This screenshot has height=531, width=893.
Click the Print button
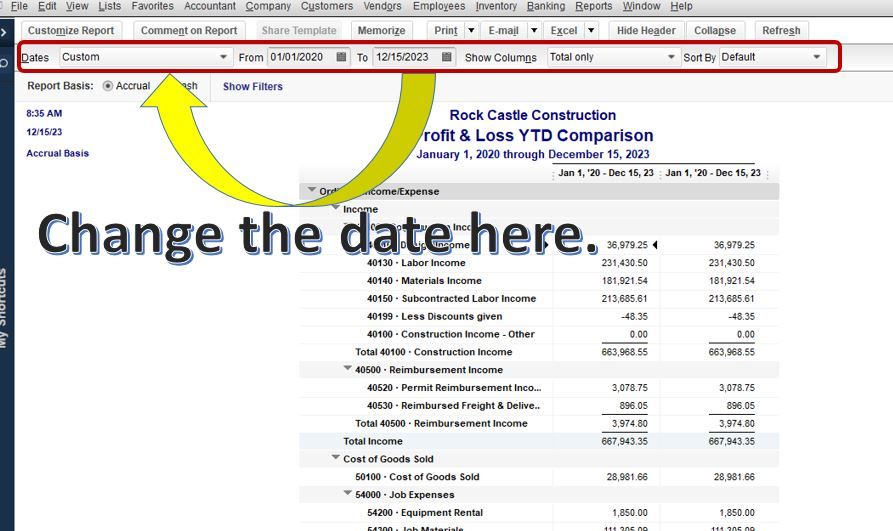point(446,30)
